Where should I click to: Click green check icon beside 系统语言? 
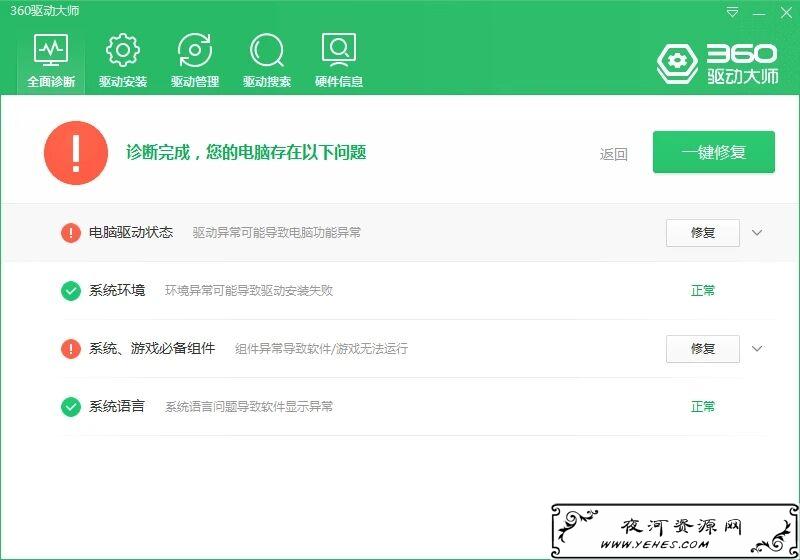[x=70, y=407]
